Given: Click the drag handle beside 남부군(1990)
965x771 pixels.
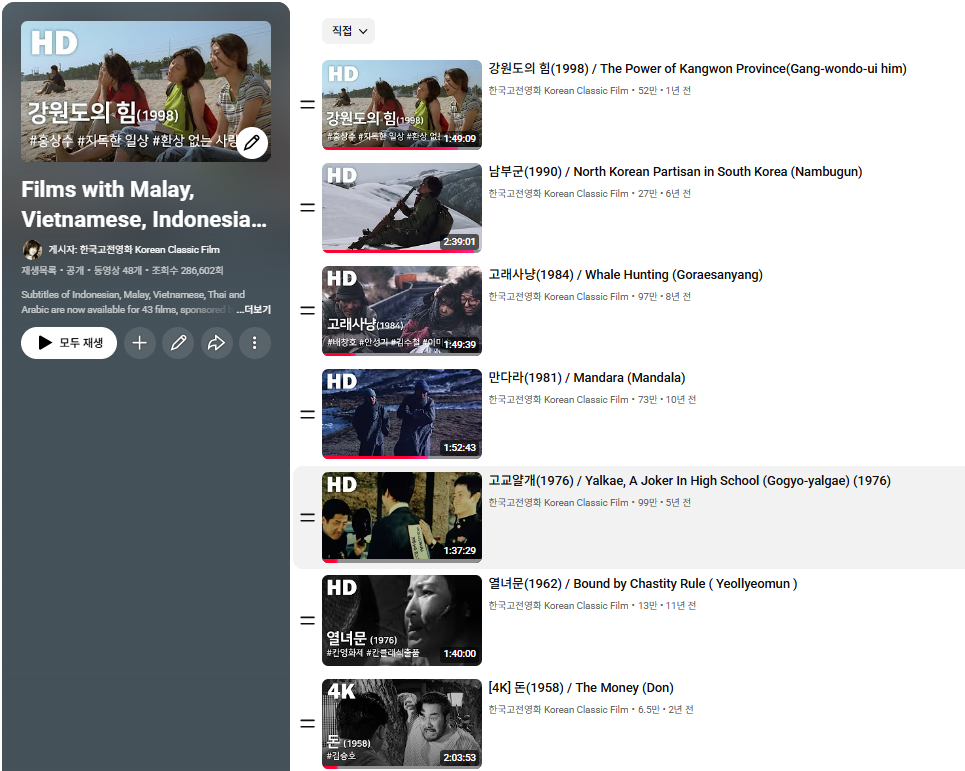Looking at the screenshot, I should pos(308,208).
